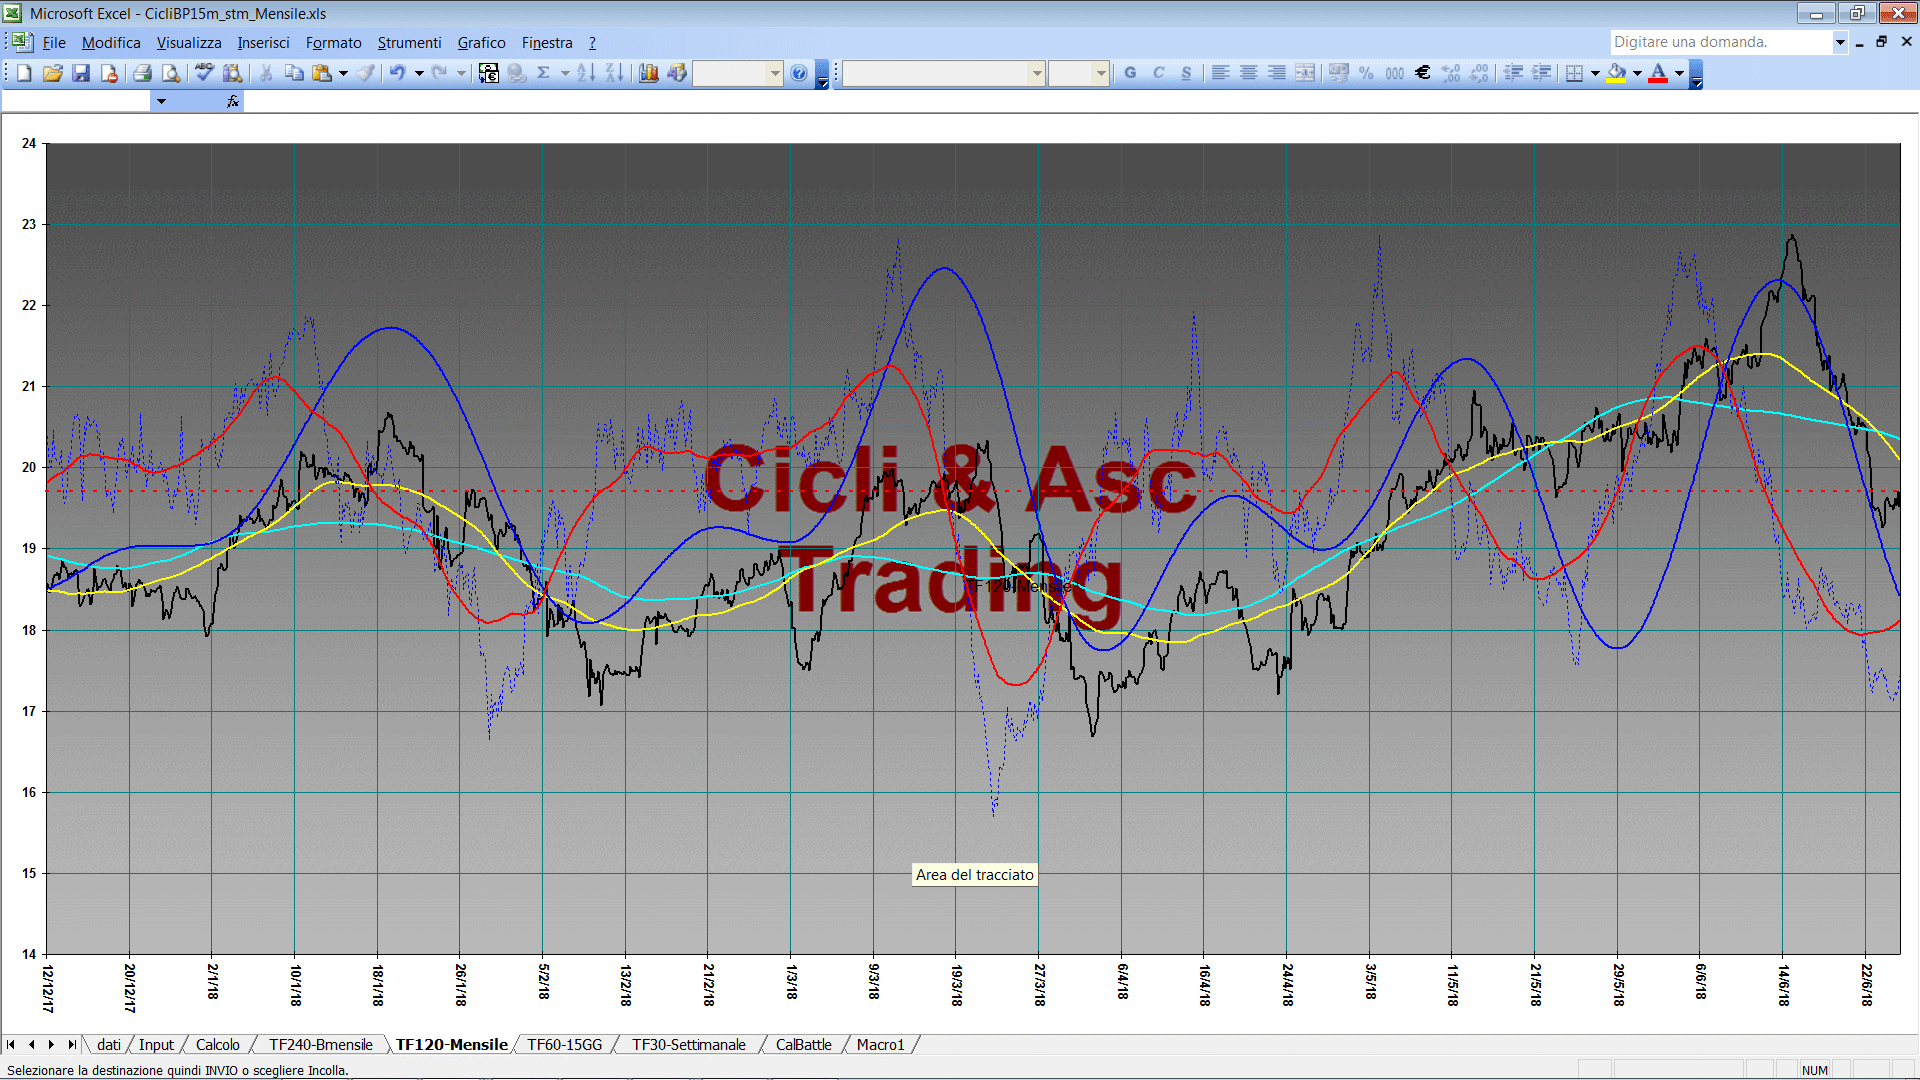Click the Undo arrow icon
1920x1080 pixels.
[398, 73]
